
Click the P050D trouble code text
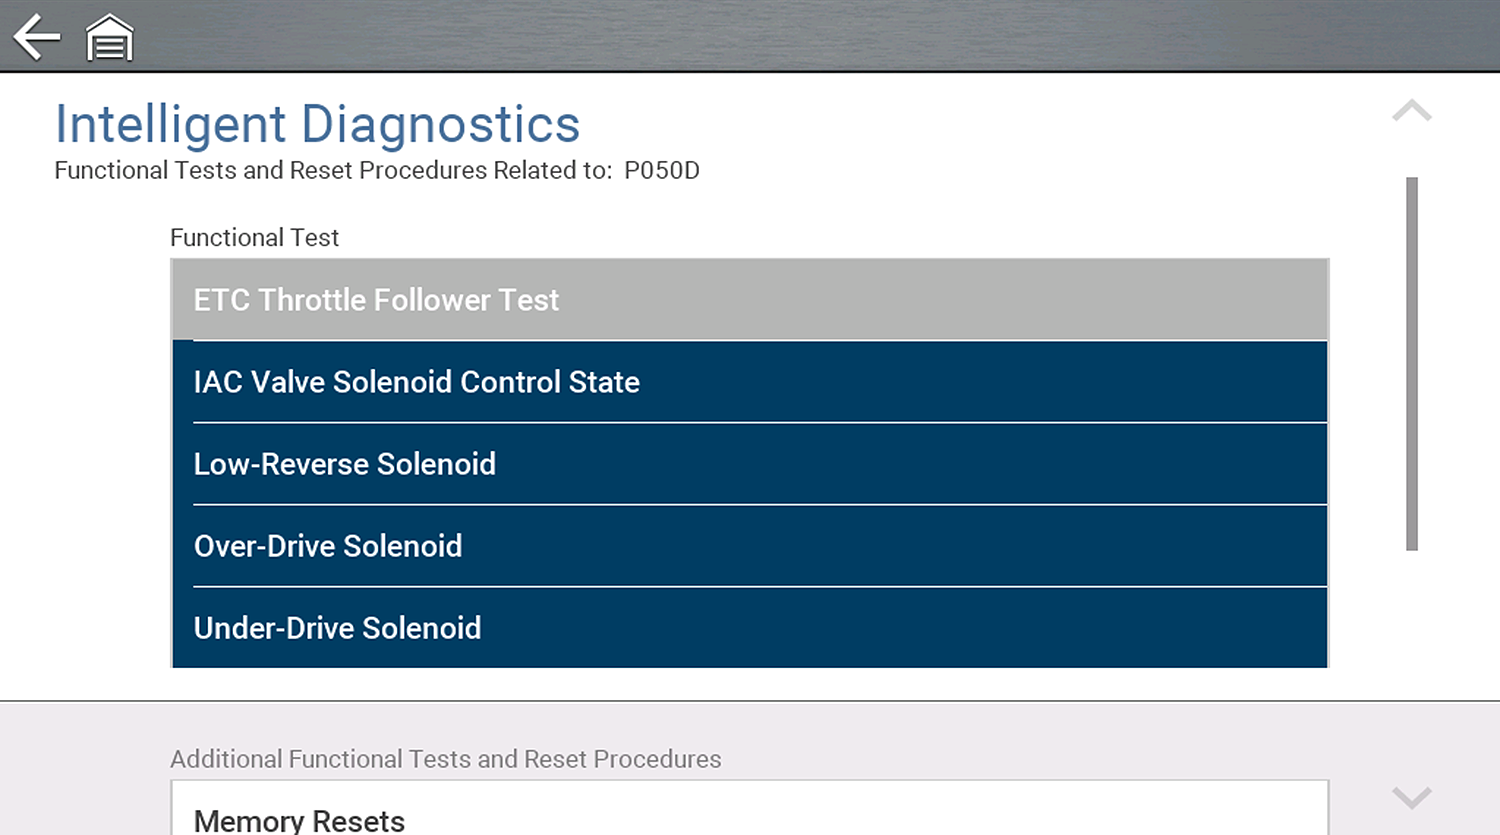[662, 171]
